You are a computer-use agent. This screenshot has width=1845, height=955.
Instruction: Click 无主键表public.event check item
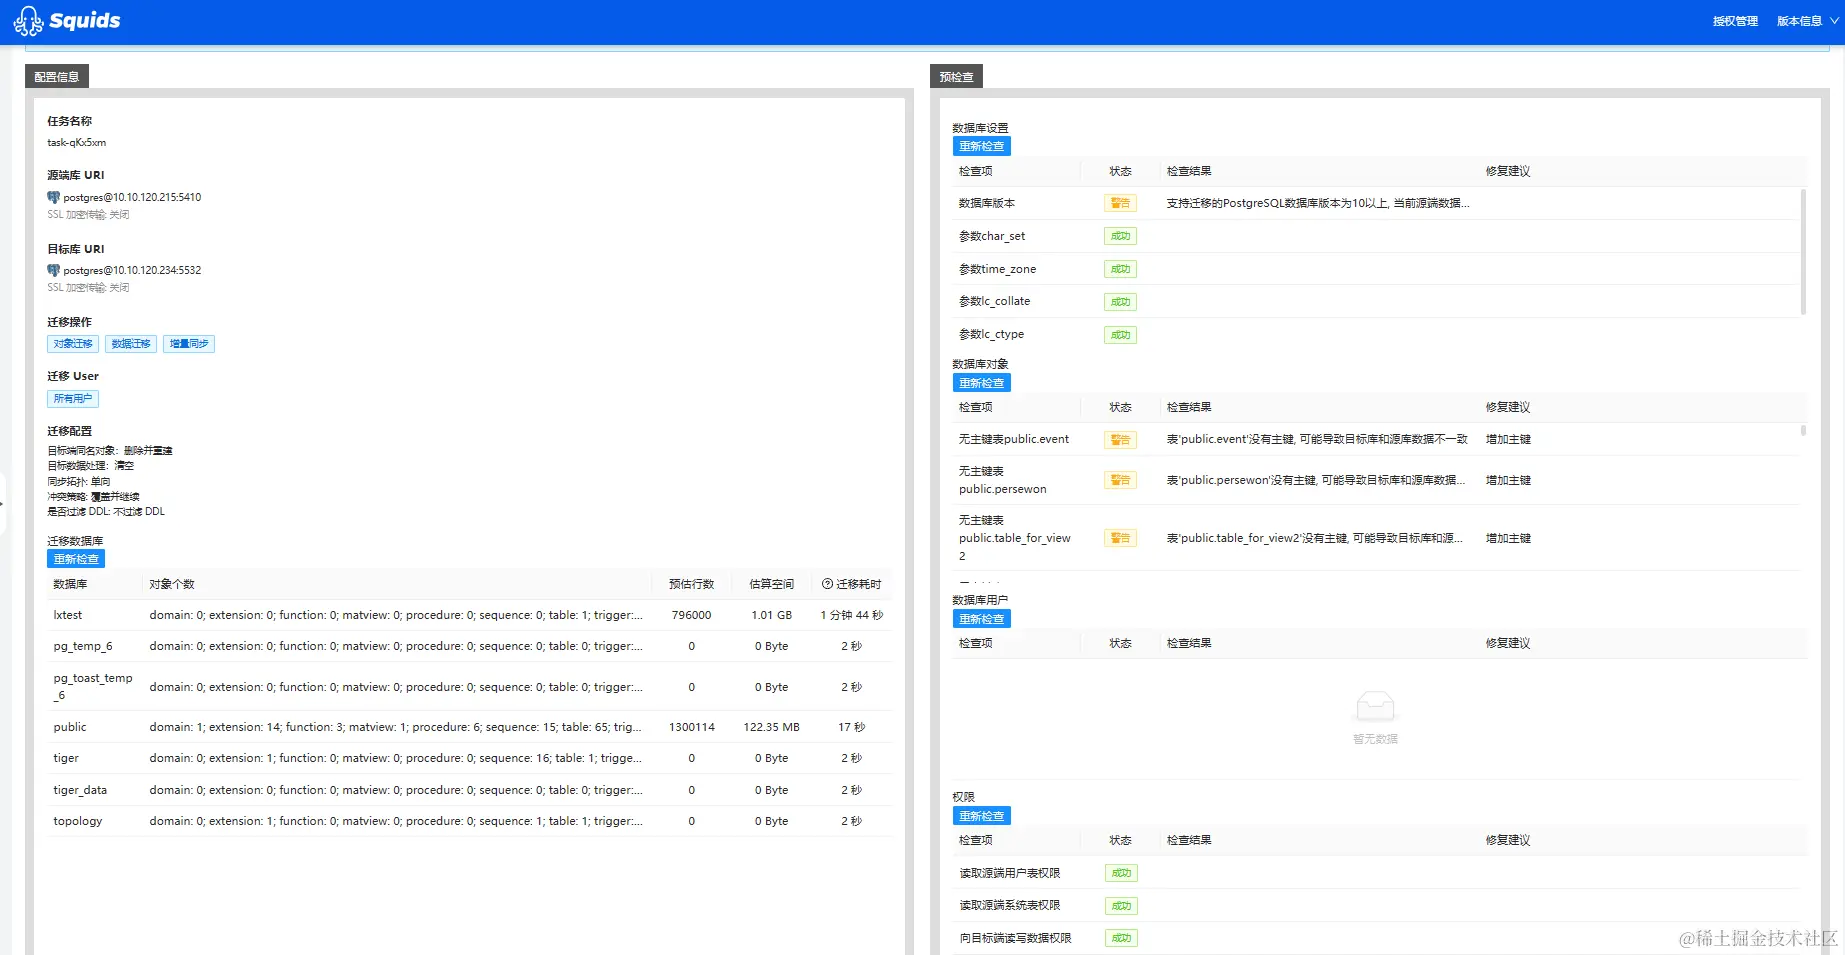tap(1014, 439)
